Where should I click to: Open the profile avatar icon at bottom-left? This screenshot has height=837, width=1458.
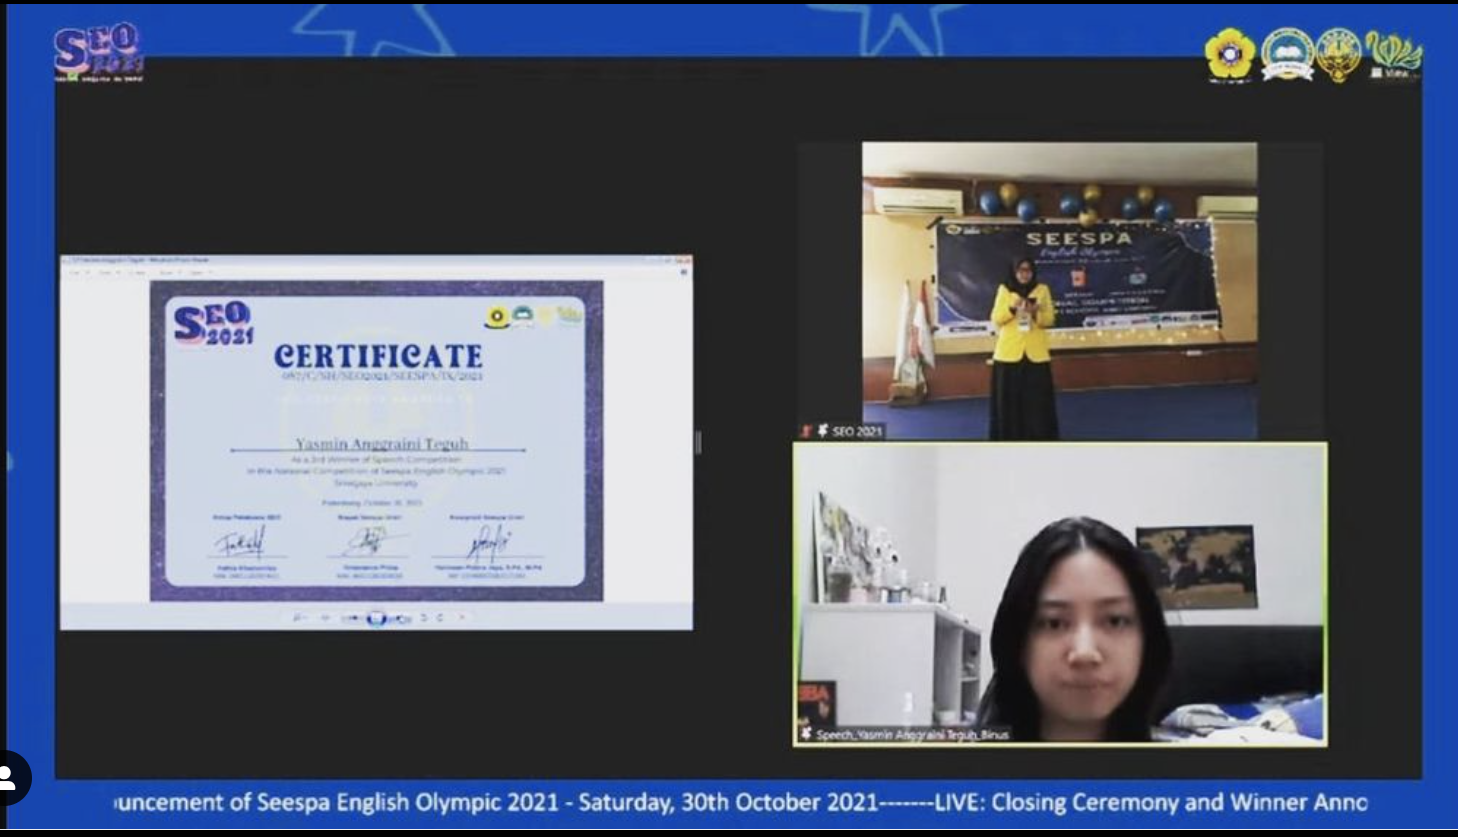click(x=10, y=778)
